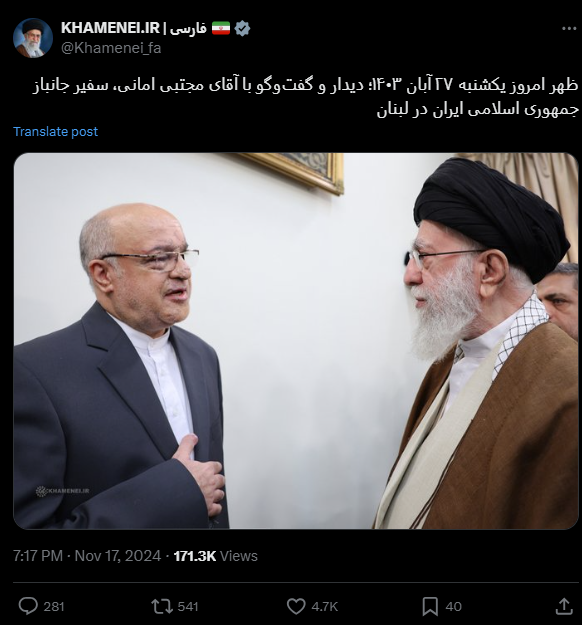Bookmark this post

(430, 606)
